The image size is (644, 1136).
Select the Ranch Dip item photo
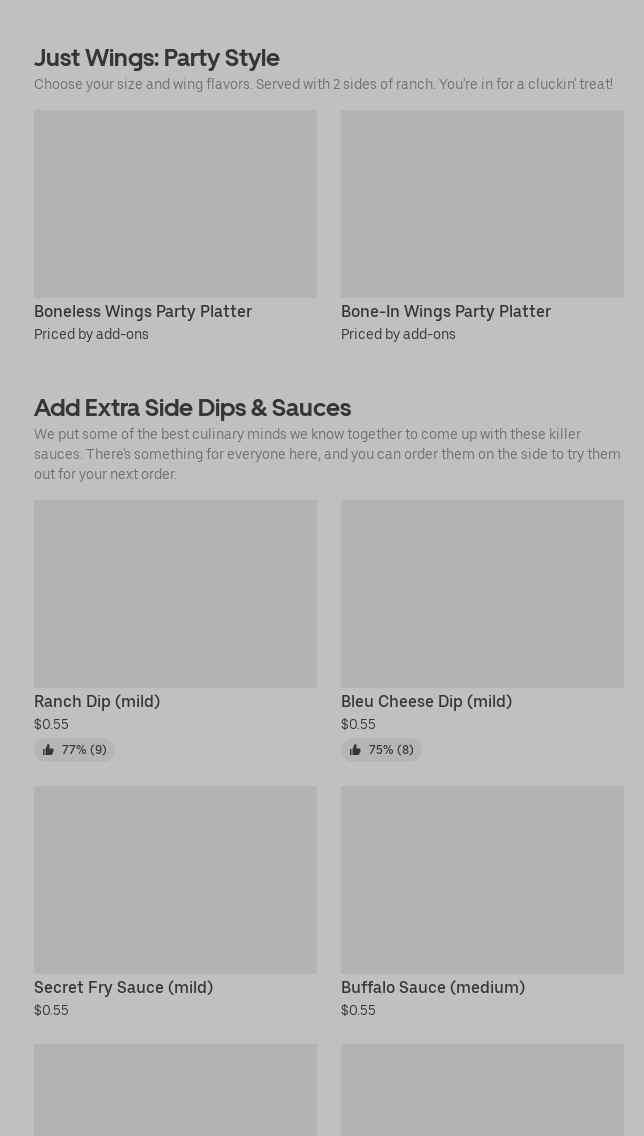[175, 594]
